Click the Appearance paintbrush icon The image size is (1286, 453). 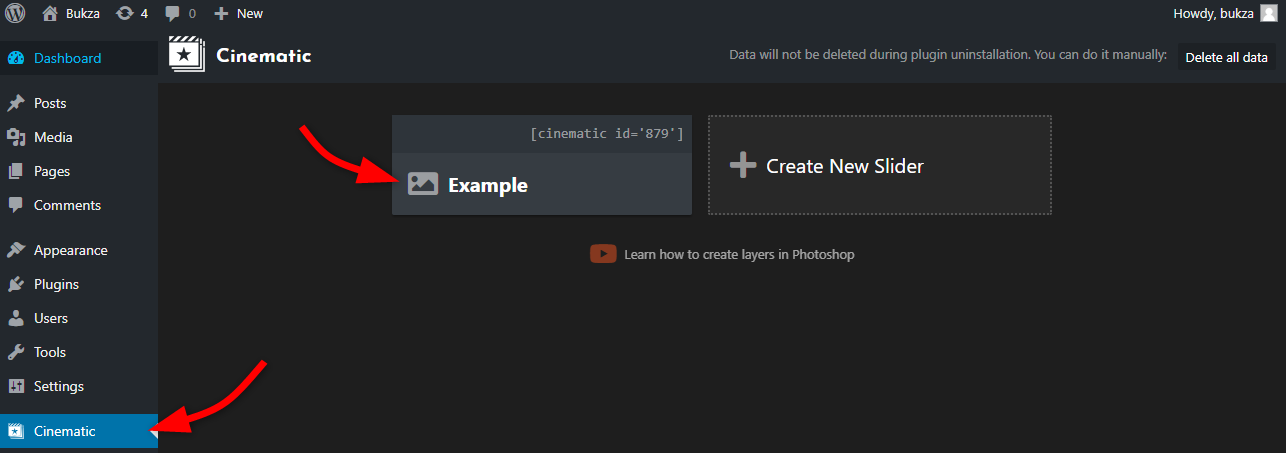15,250
